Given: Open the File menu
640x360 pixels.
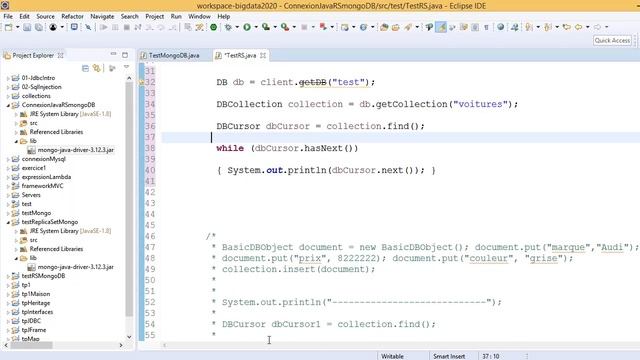Looking at the screenshot, I should [8, 16].
